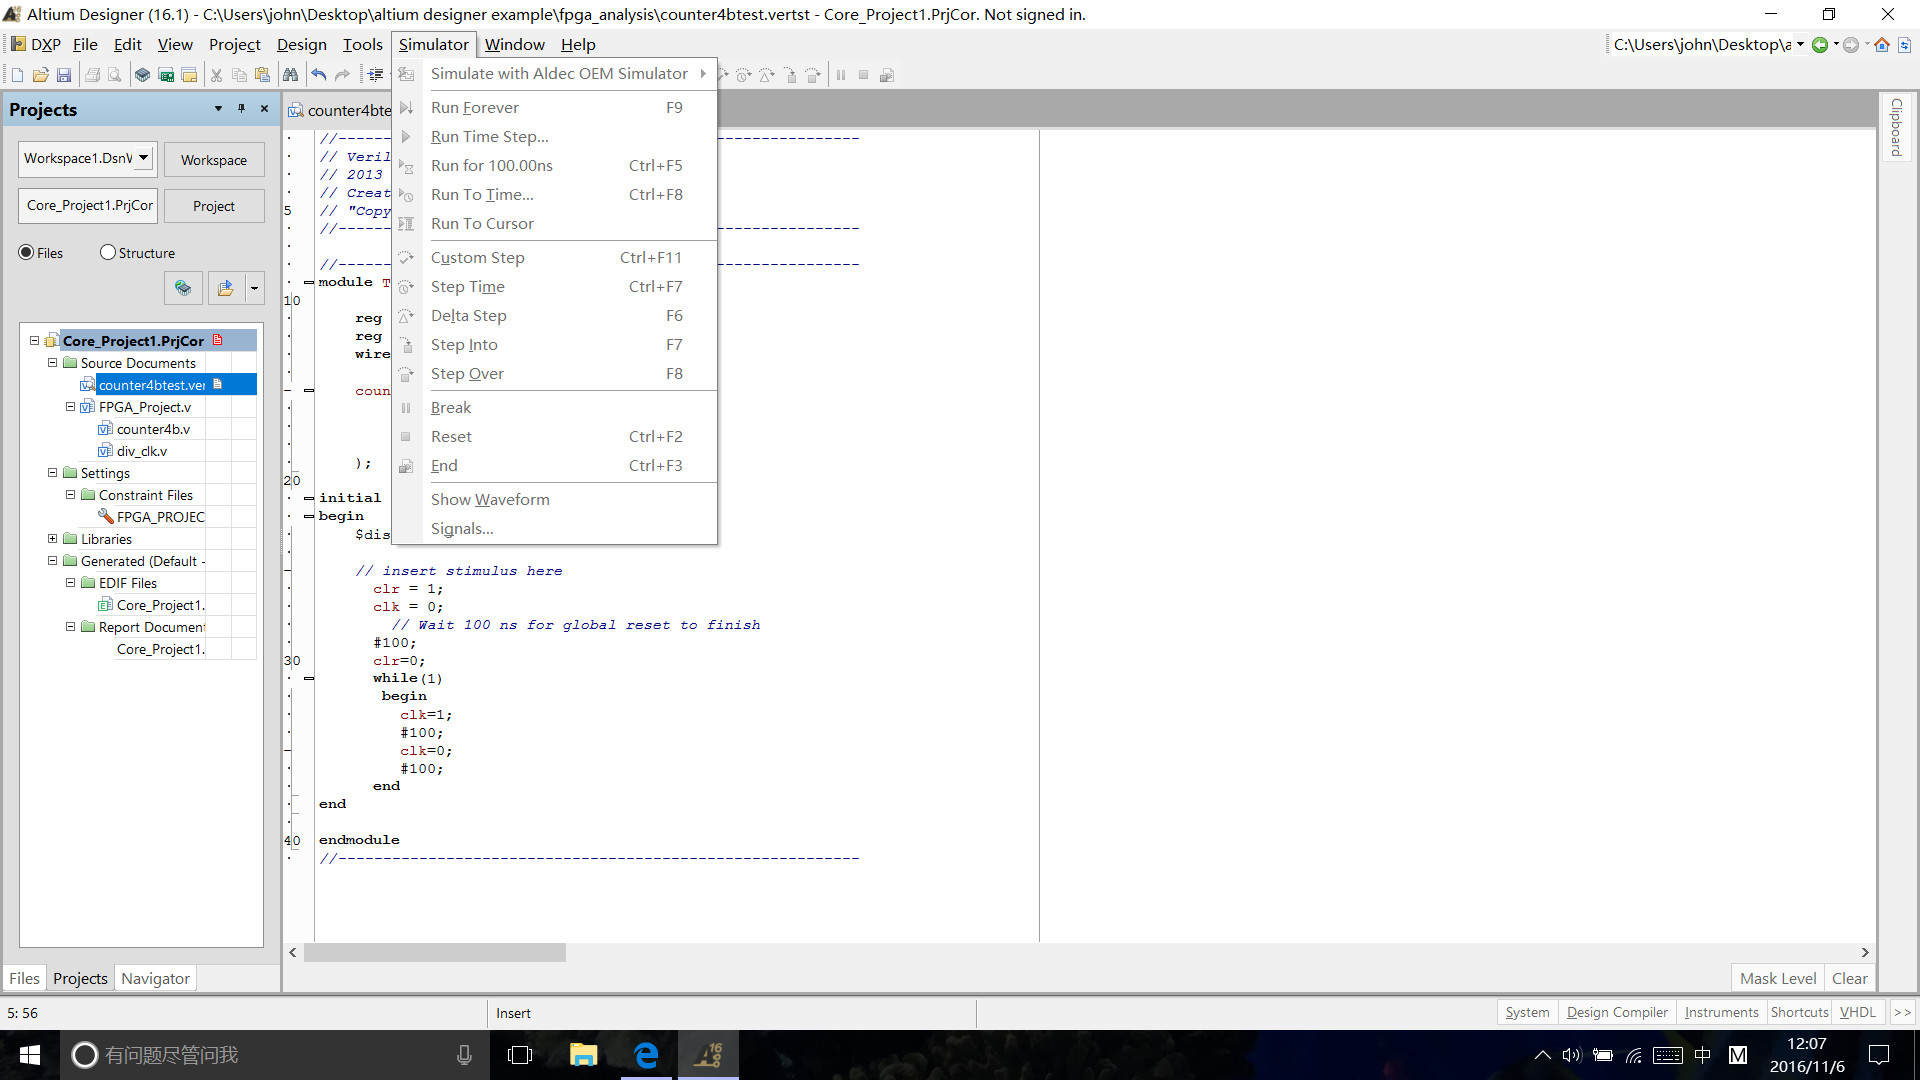The image size is (1920, 1080).
Task: Collapse the Report Documents folder
Action: 70,627
